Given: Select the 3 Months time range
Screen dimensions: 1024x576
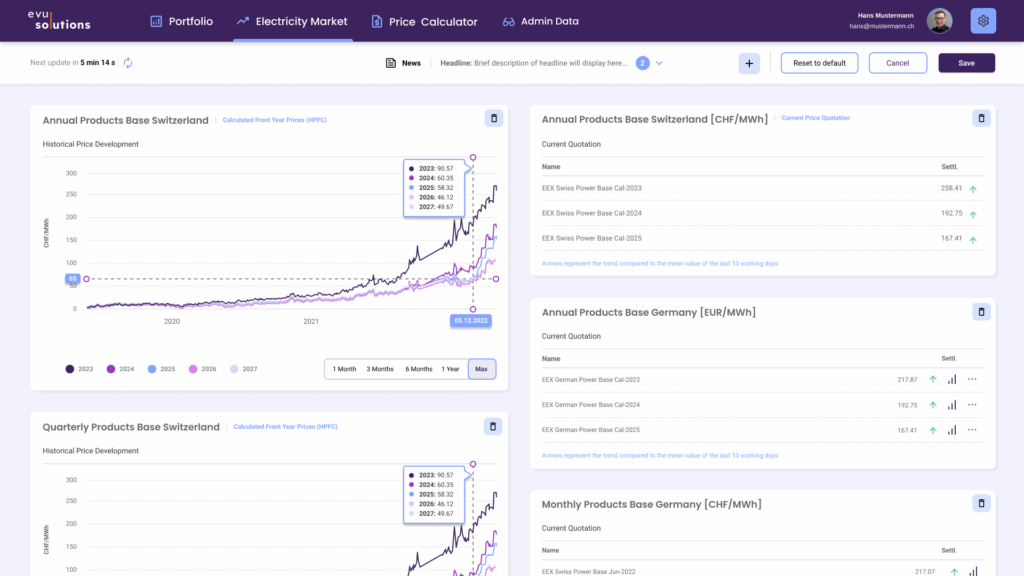Looking at the screenshot, I should pos(379,369).
